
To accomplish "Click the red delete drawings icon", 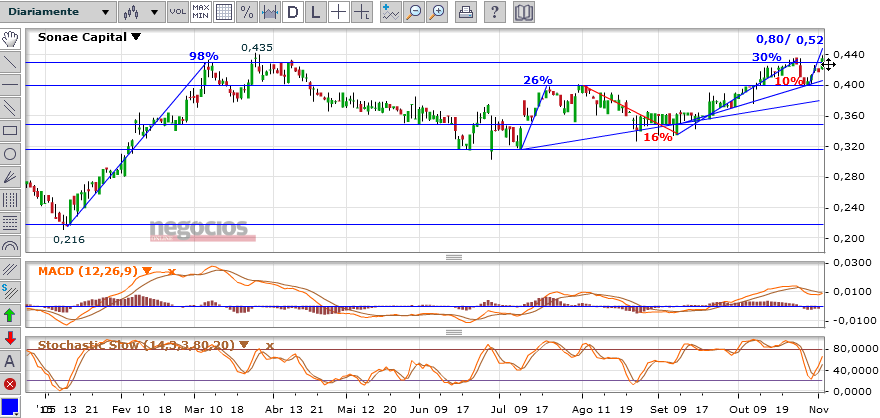I will coord(10,384).
